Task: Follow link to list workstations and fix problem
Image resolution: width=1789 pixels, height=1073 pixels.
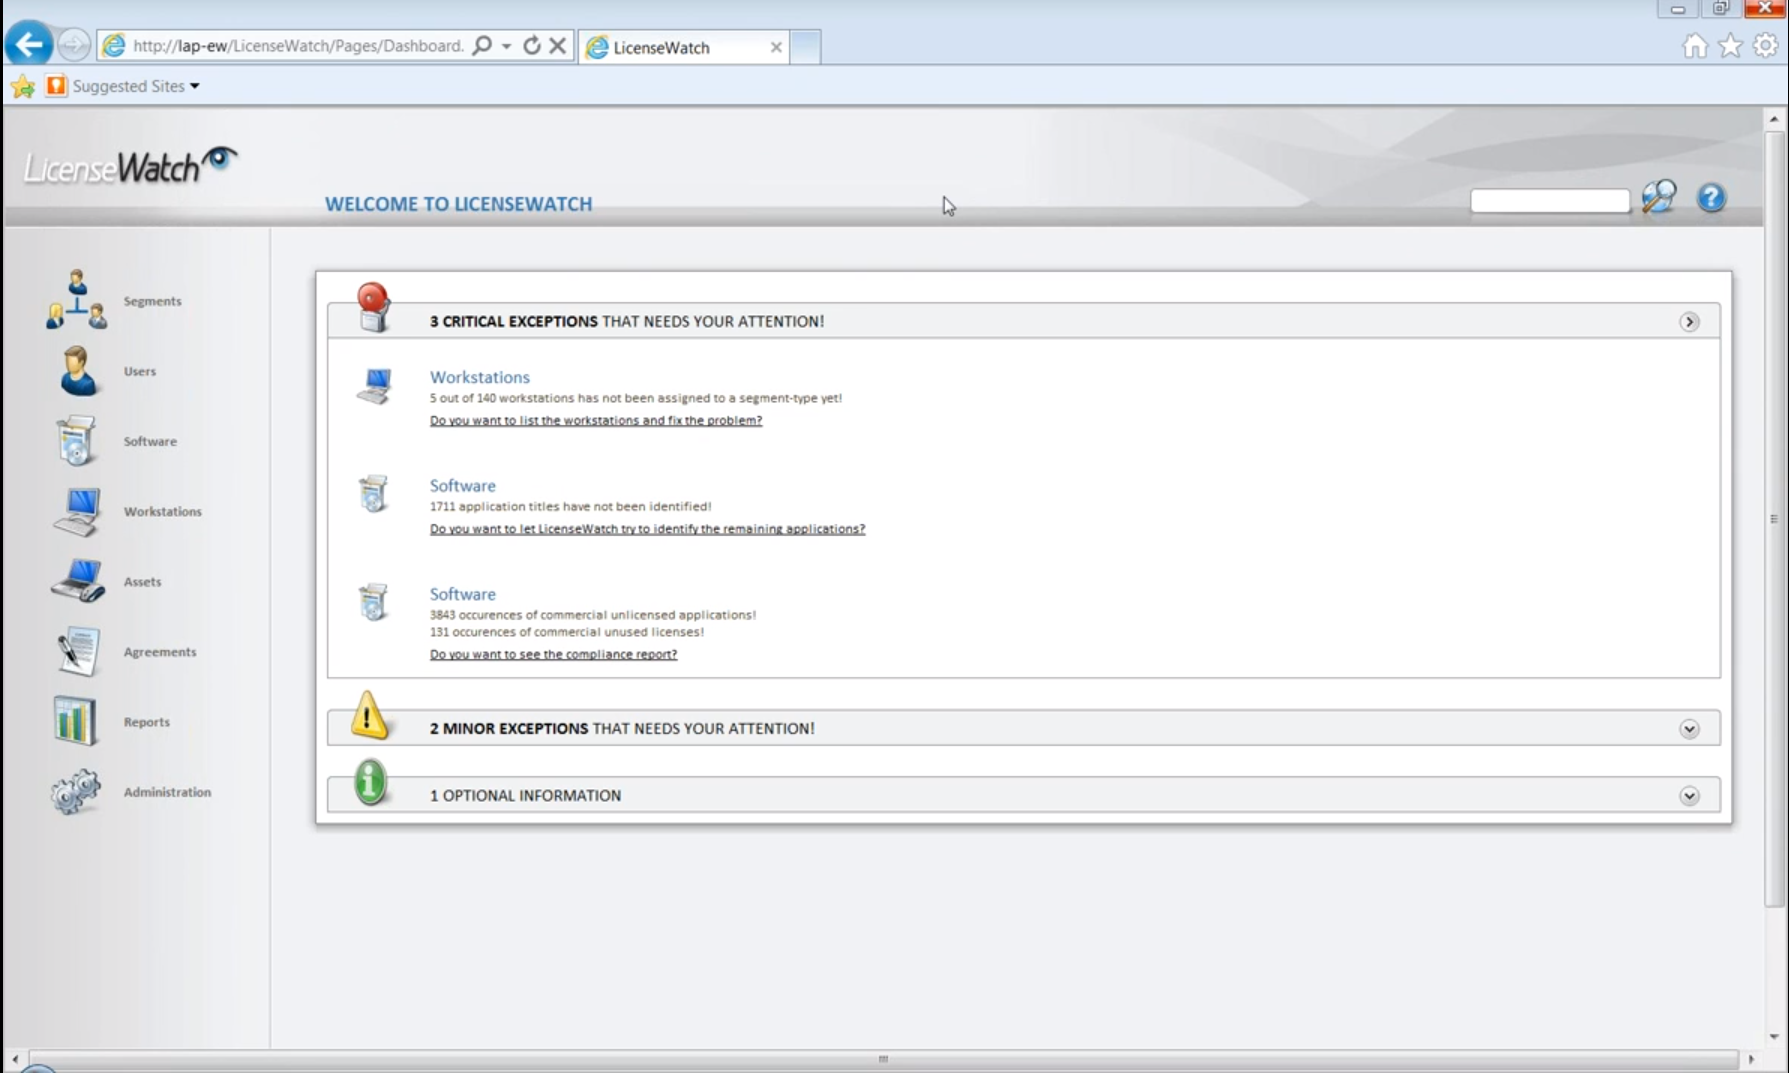Action: [x=596, y=420]
